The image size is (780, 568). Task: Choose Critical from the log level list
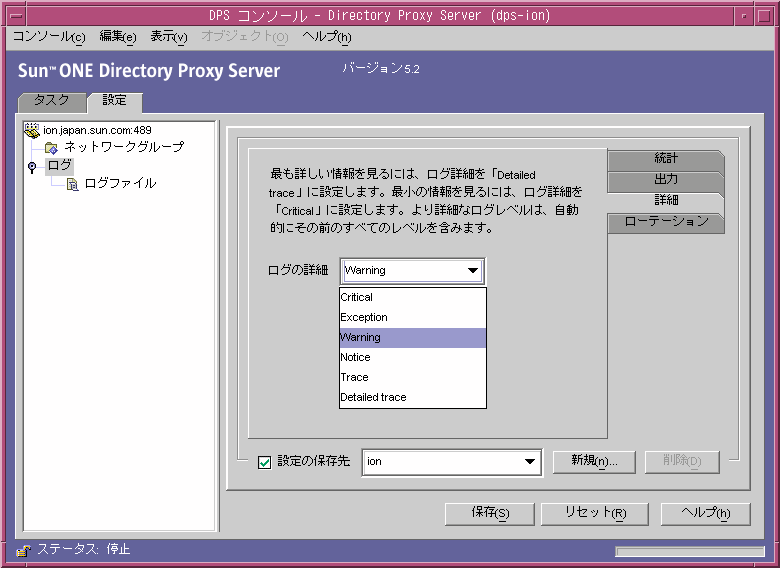pos(412,297)
